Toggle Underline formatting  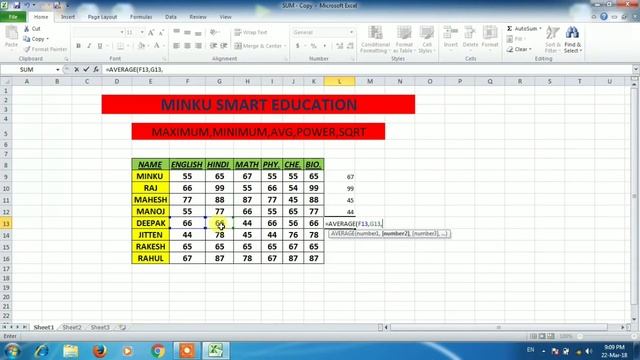100,46
